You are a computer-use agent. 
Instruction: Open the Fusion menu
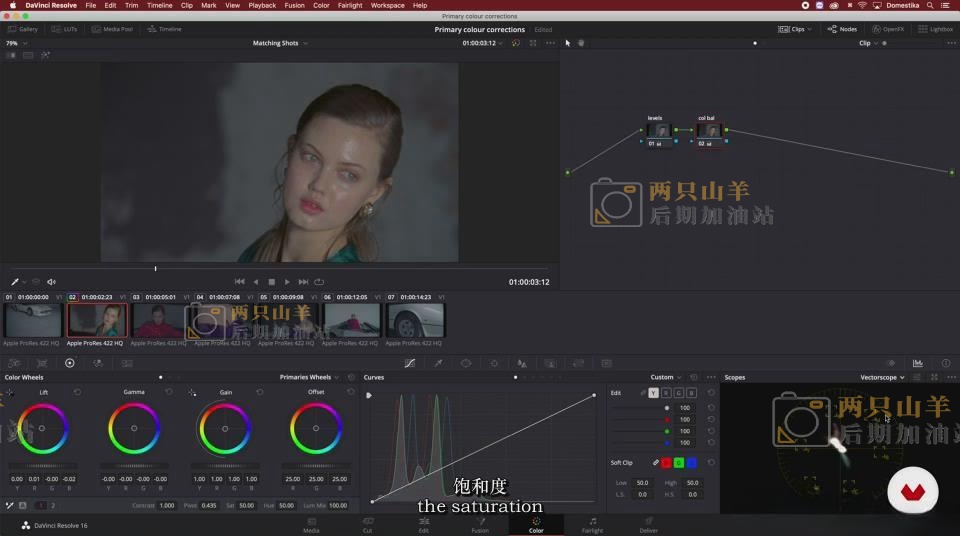click(294, 5)
